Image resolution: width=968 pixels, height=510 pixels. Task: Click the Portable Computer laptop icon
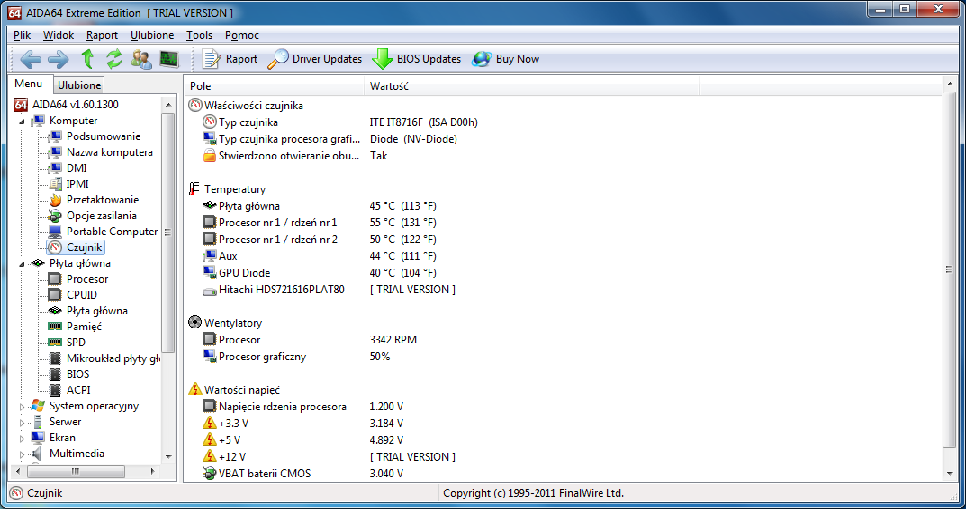click(56, 232)
